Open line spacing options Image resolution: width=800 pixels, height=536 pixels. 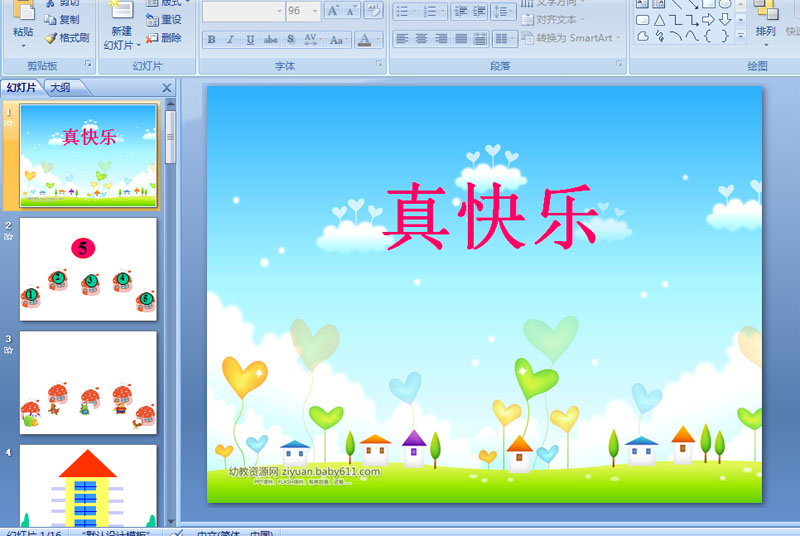pyautogui.click(x=503, y=11)
